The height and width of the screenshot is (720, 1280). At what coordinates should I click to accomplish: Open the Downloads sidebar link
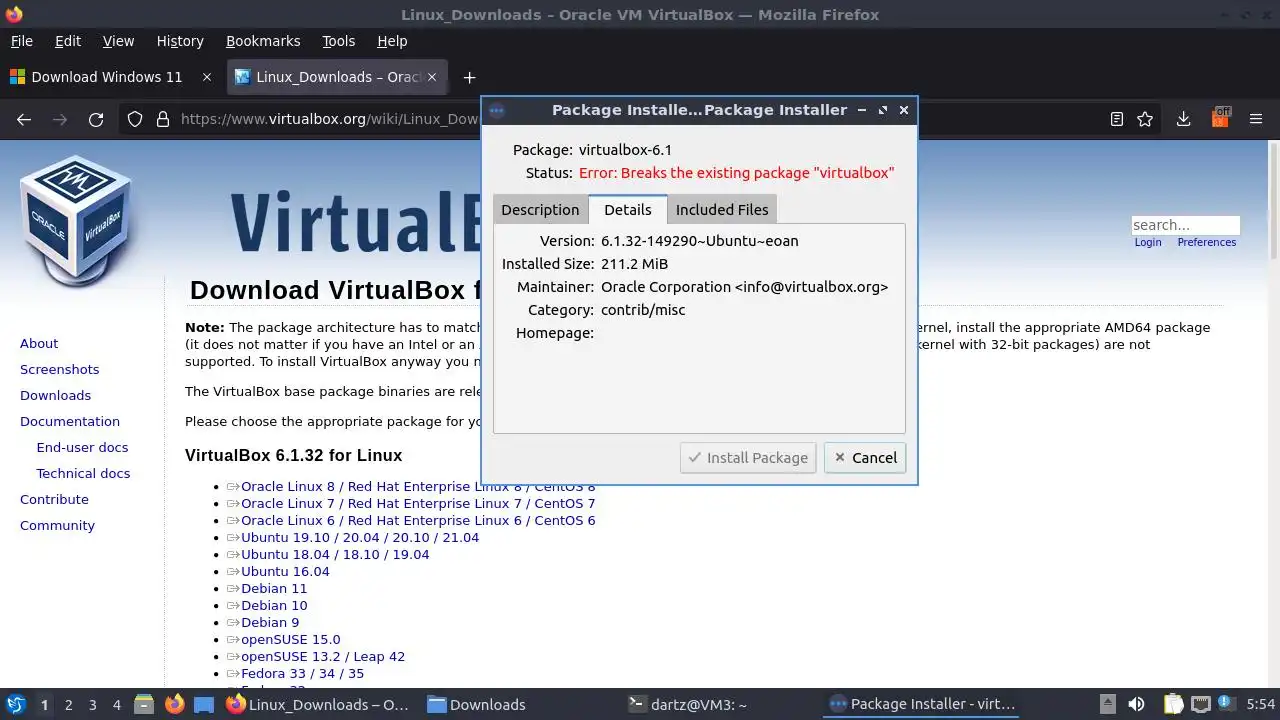55,395
